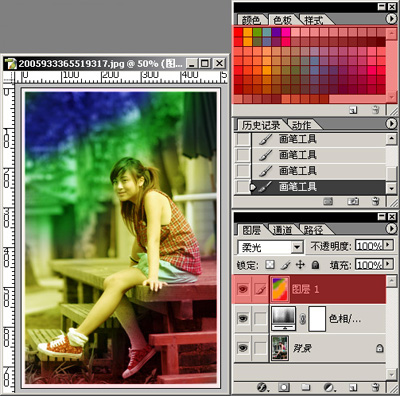The width and height of the screenshot is (400, 396).
Task: Add a layer style at Layers panel bottom
Action: coord(263,387)
